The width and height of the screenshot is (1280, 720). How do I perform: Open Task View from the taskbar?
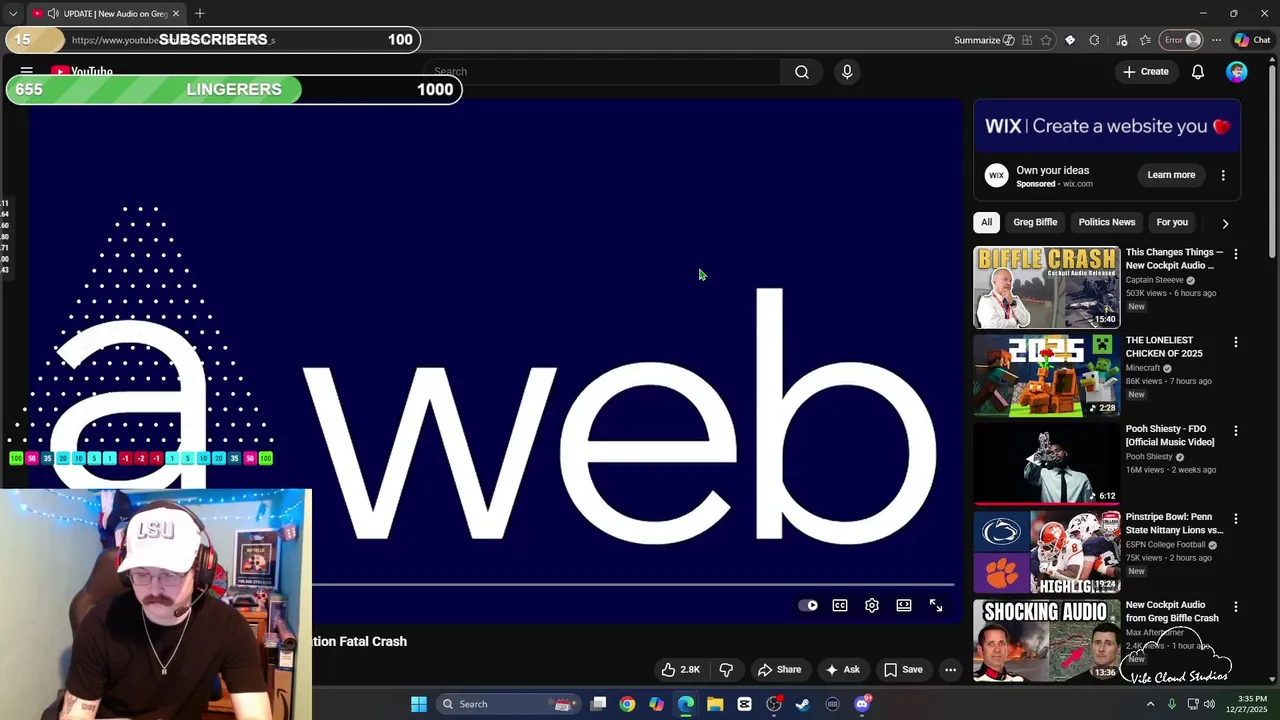(x=598, y=704)
